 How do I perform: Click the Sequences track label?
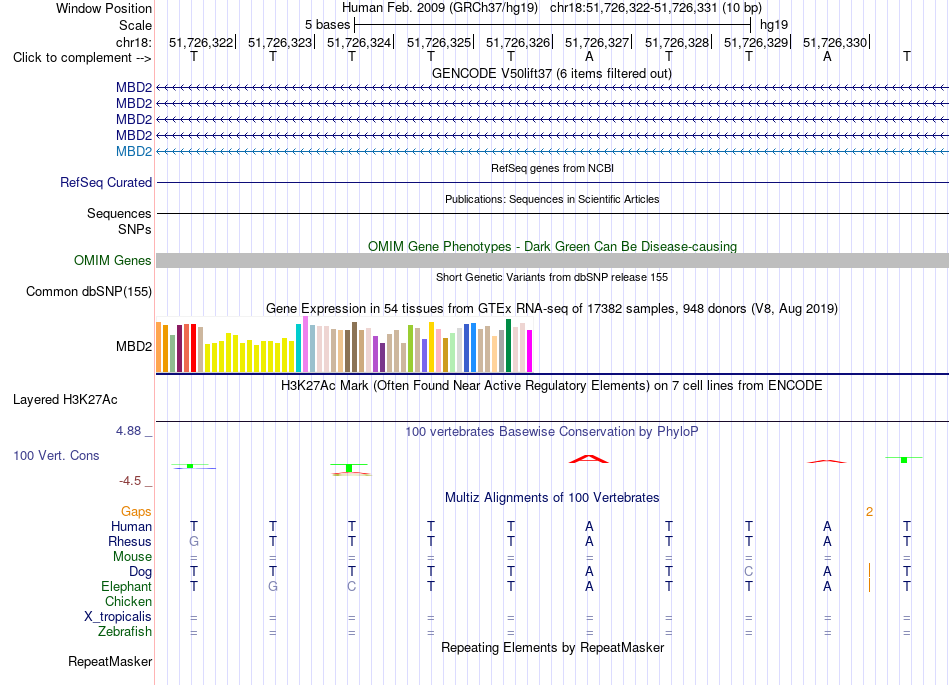tap(119, 213)
